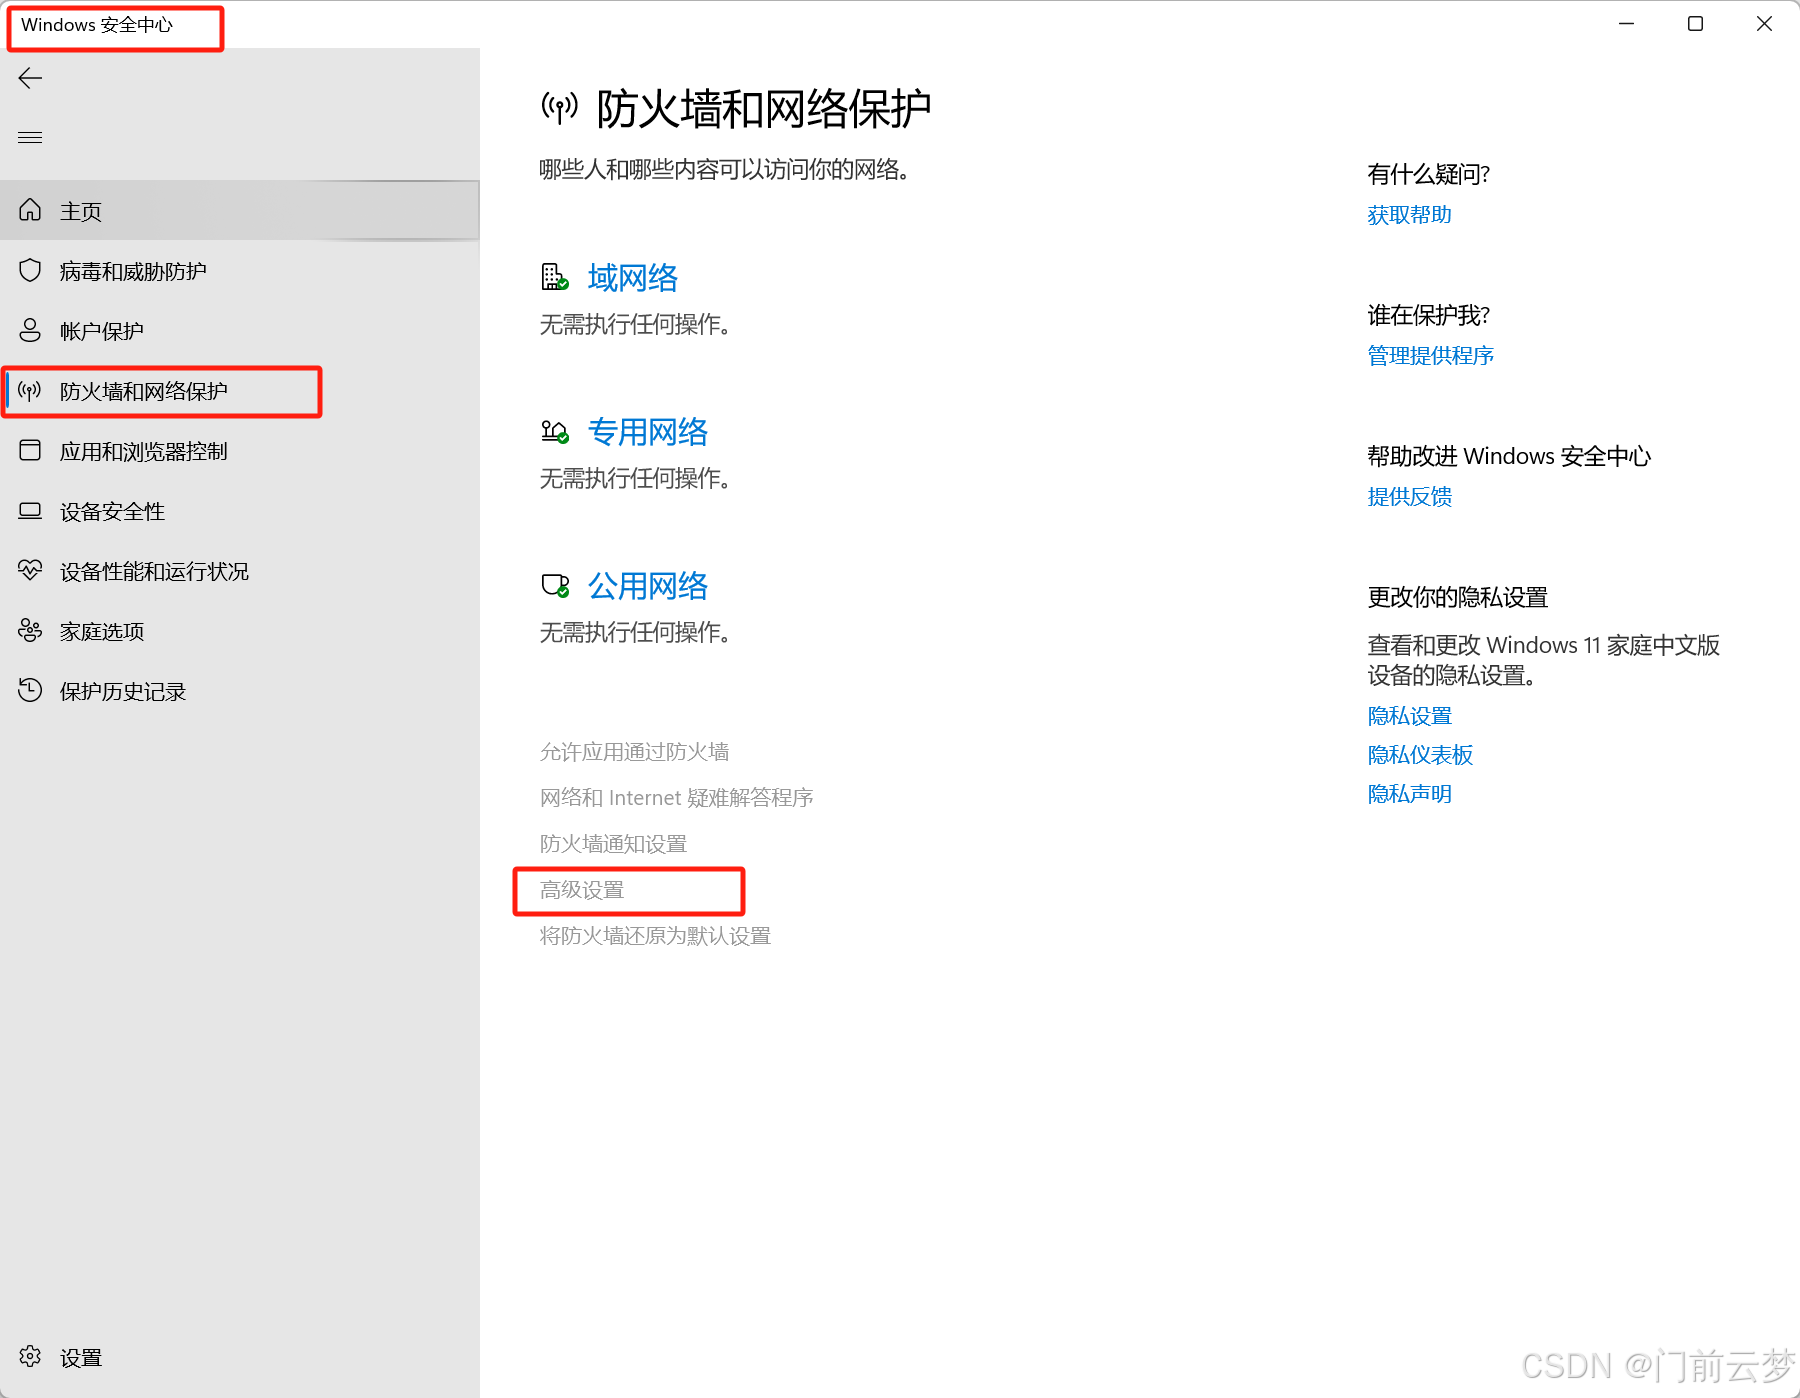Navigate to 设备安全性
This screenshot has width=1800, height=1398.
(240, 511)
